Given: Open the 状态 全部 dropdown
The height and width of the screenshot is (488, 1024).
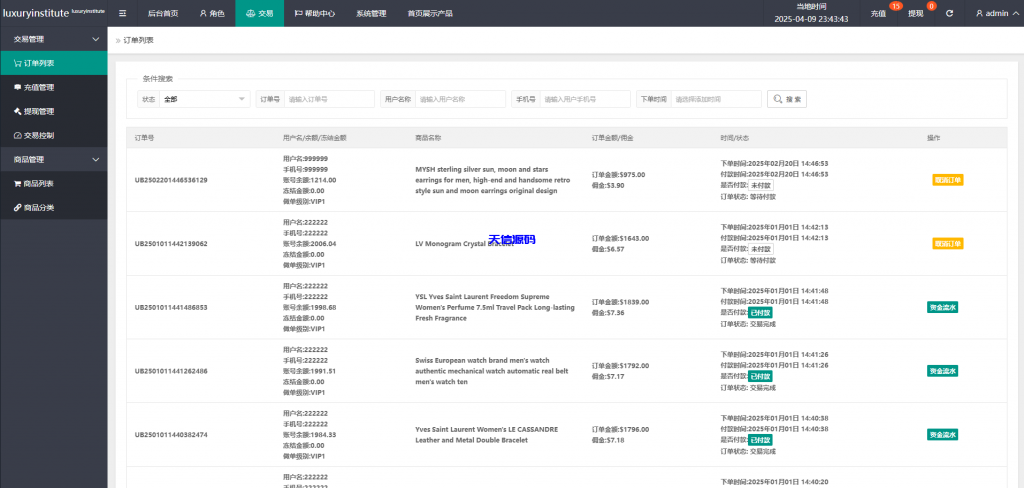Looking at the screenshot, I should pos(204,99).
